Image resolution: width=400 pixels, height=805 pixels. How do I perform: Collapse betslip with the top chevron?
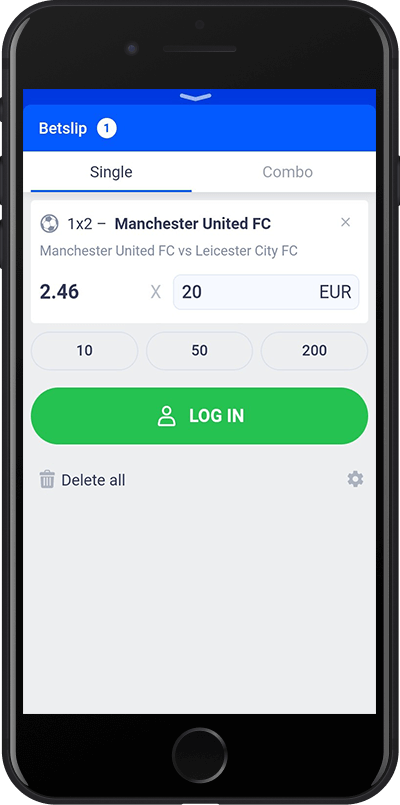click(x=196, y=97)
